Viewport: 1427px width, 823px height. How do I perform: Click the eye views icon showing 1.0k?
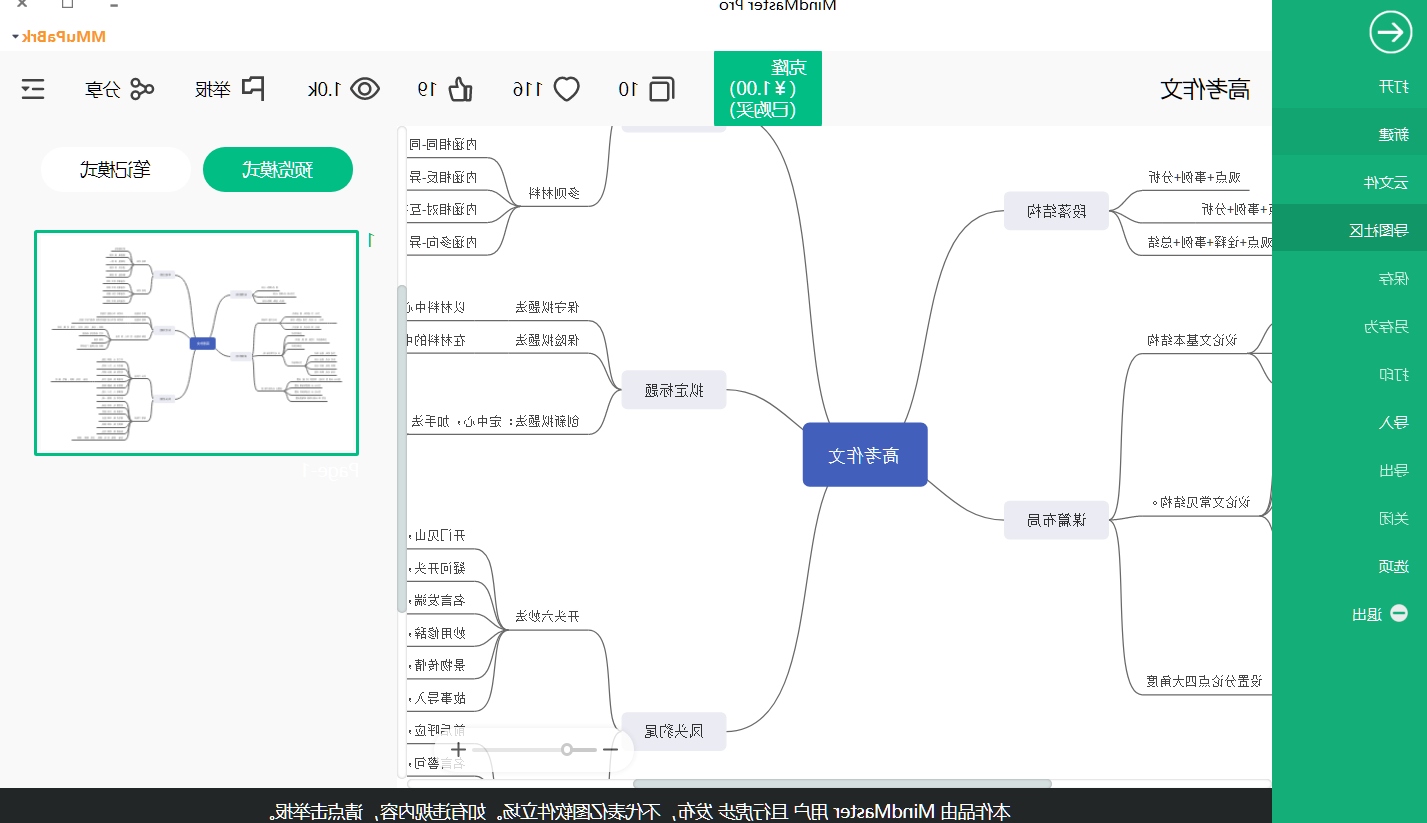[x=365, y=89]
